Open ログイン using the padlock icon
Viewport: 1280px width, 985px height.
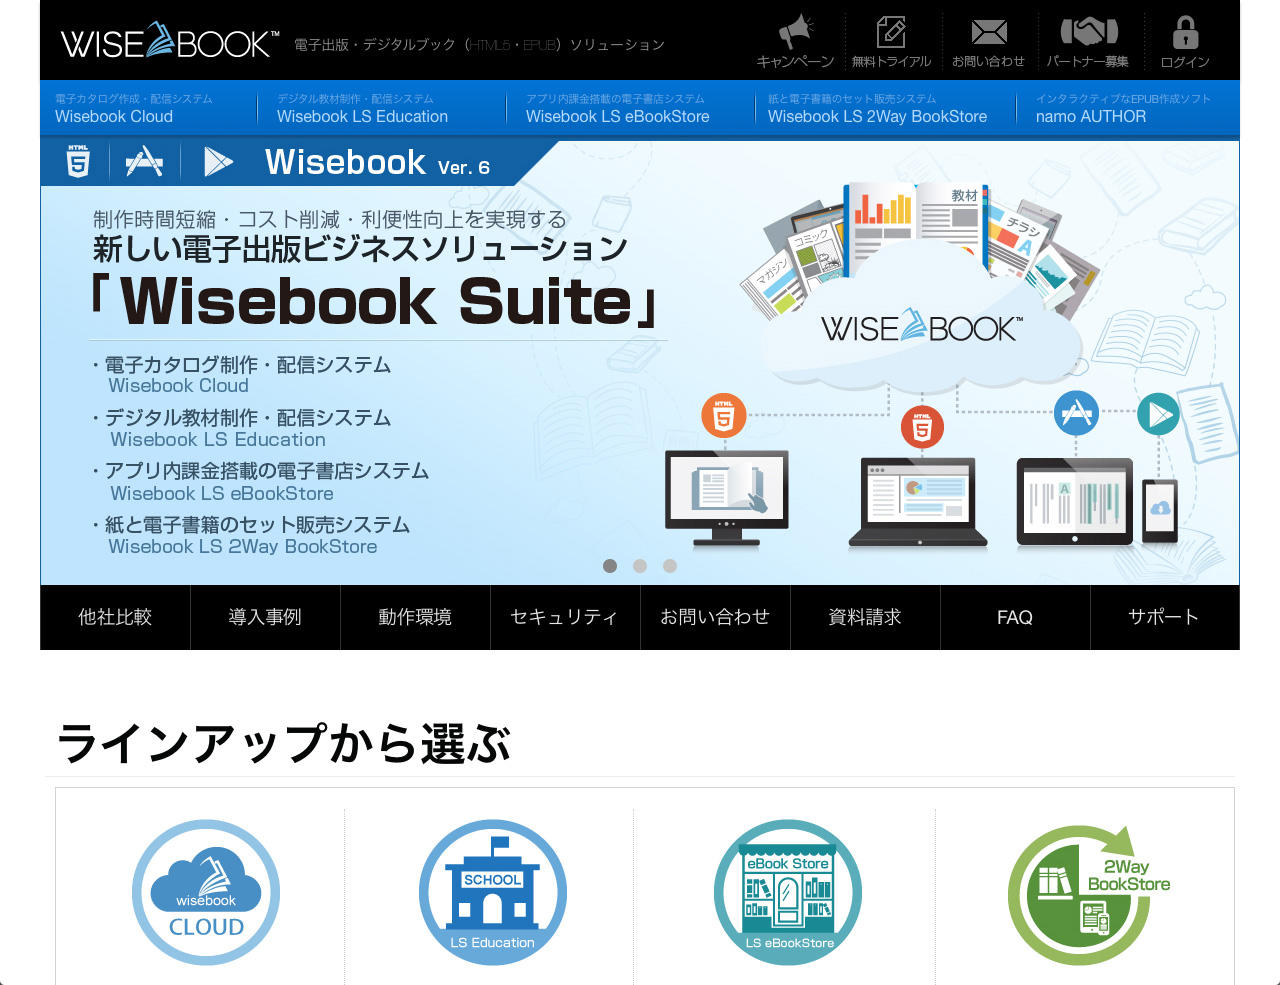(x=1185, y=32)
